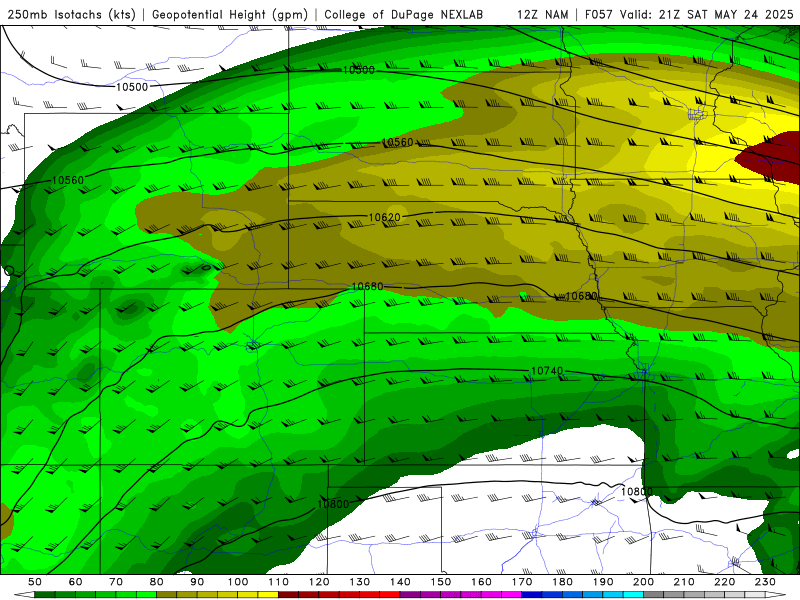
Task: Click the "College of DuPage NEXLAB" label
Action: point(404,14)
